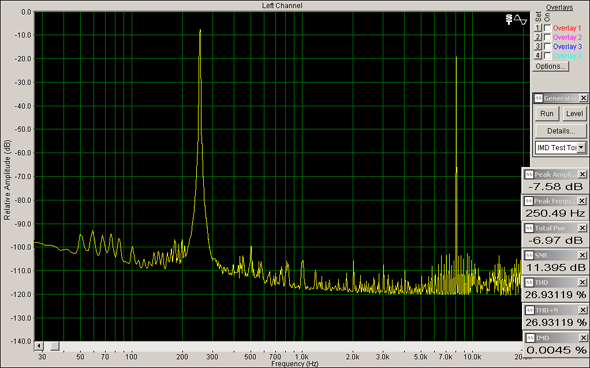Click the Overlays heading link
This screenshot has width=590, height=368.
pyautogui.click(x=559, y=8)
